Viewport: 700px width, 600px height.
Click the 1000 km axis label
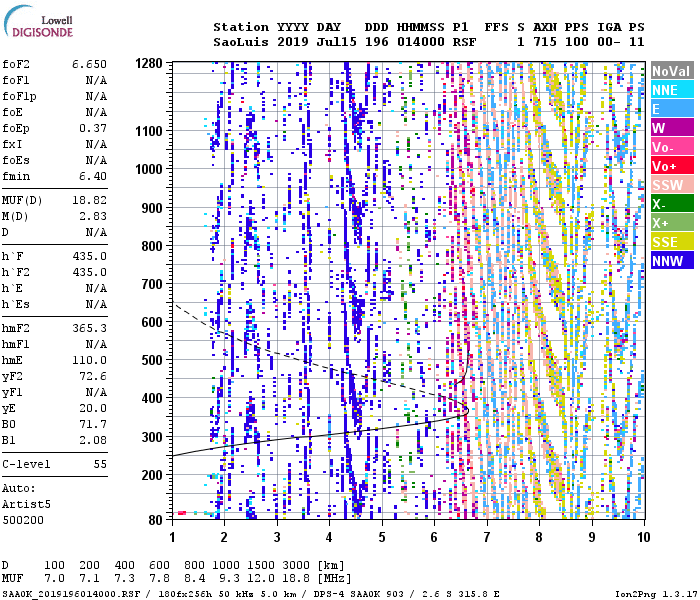149,169
